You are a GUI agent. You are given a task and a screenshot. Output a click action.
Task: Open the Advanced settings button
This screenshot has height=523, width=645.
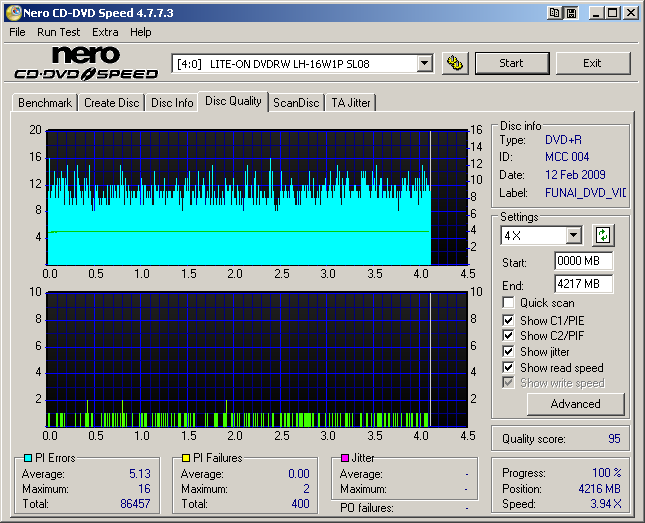(575, 404)
